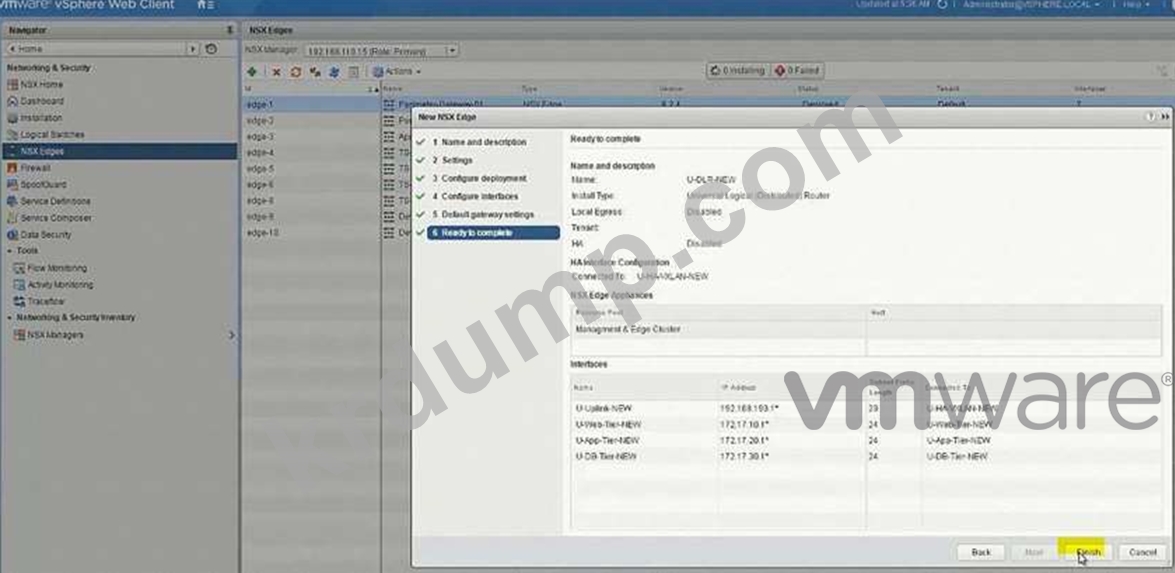This screenshot has width=1175, height=573.
Task: Click the Logical Switches icon
Action: click(12, 135)
